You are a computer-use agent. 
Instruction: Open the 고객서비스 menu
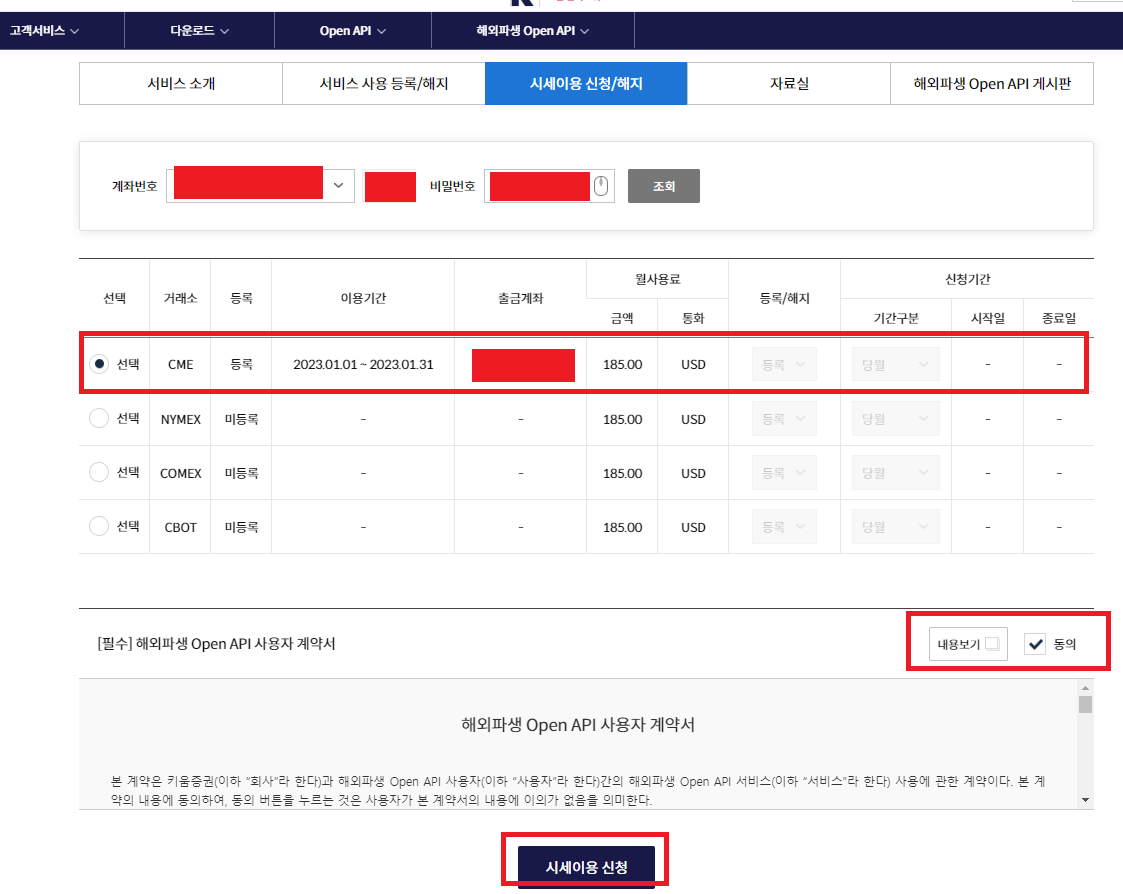point(44,31)
